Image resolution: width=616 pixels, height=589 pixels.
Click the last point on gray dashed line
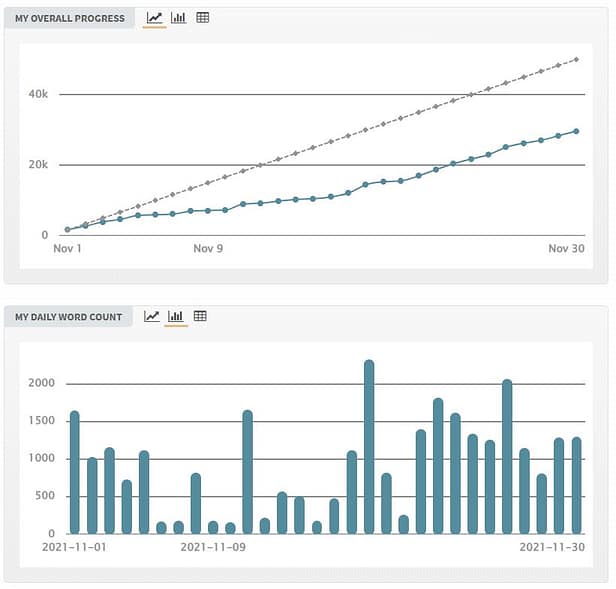tap(576, 60)
